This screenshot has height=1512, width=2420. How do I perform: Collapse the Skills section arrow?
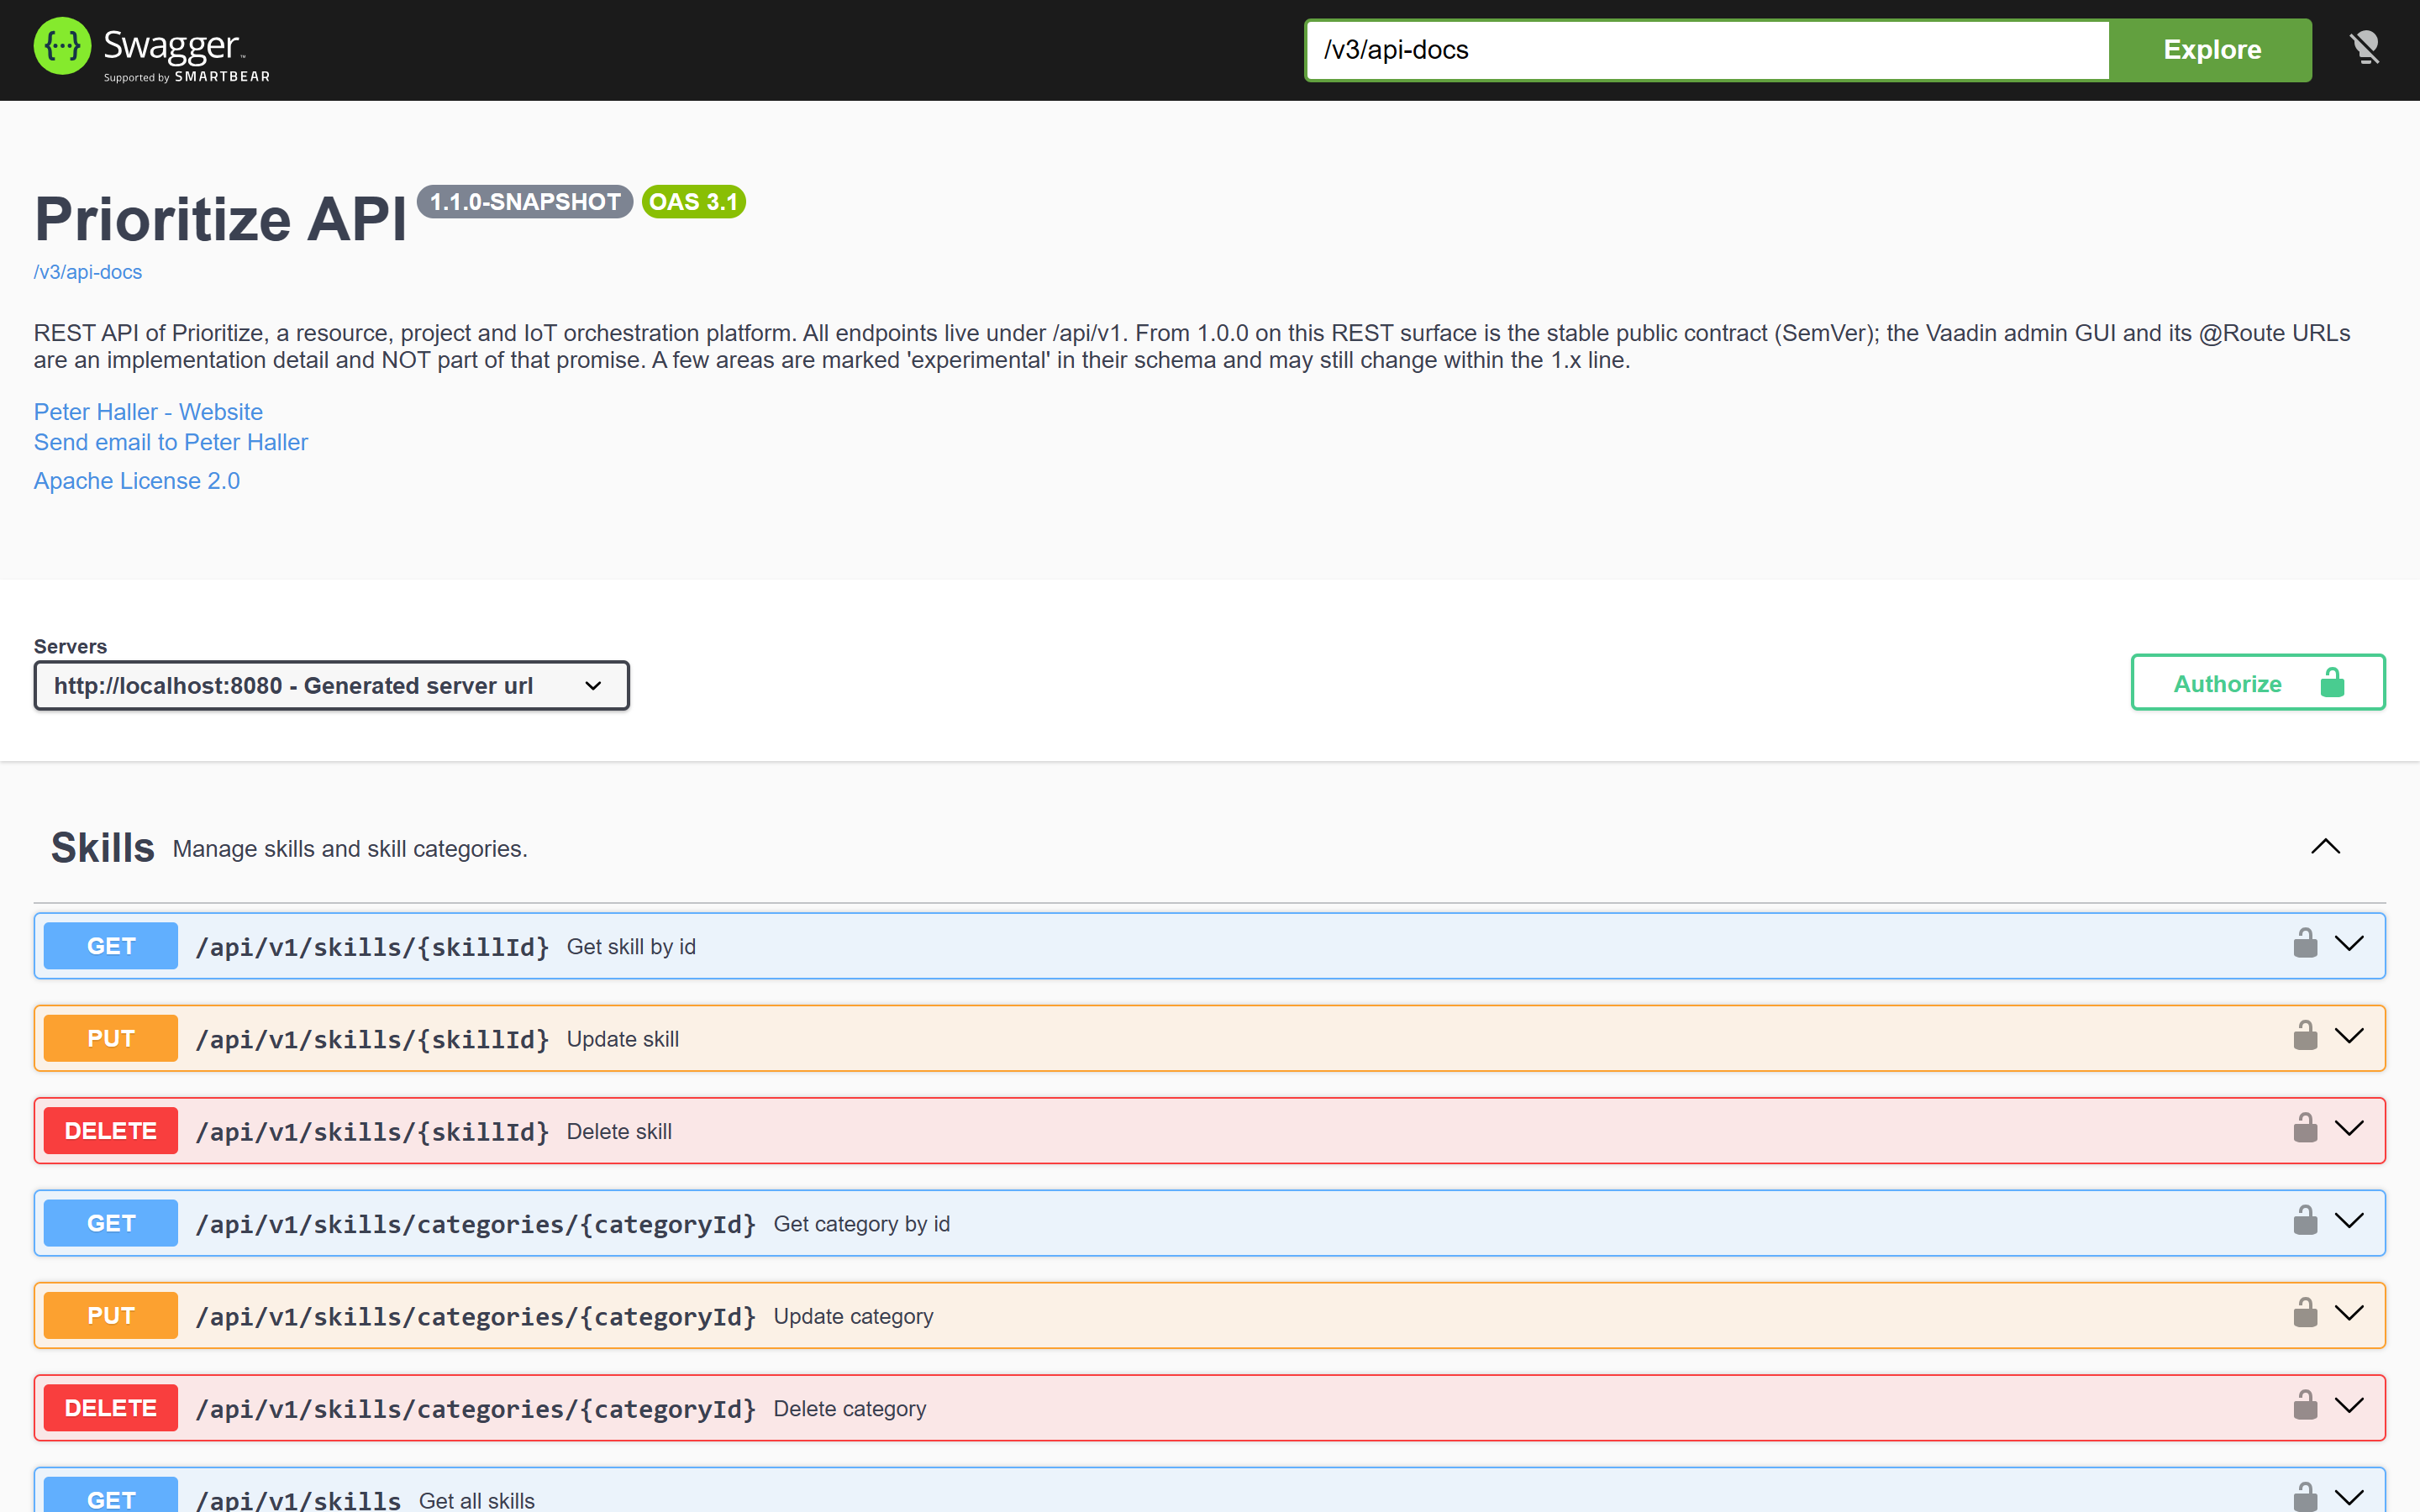click(x=2326, y=847)
